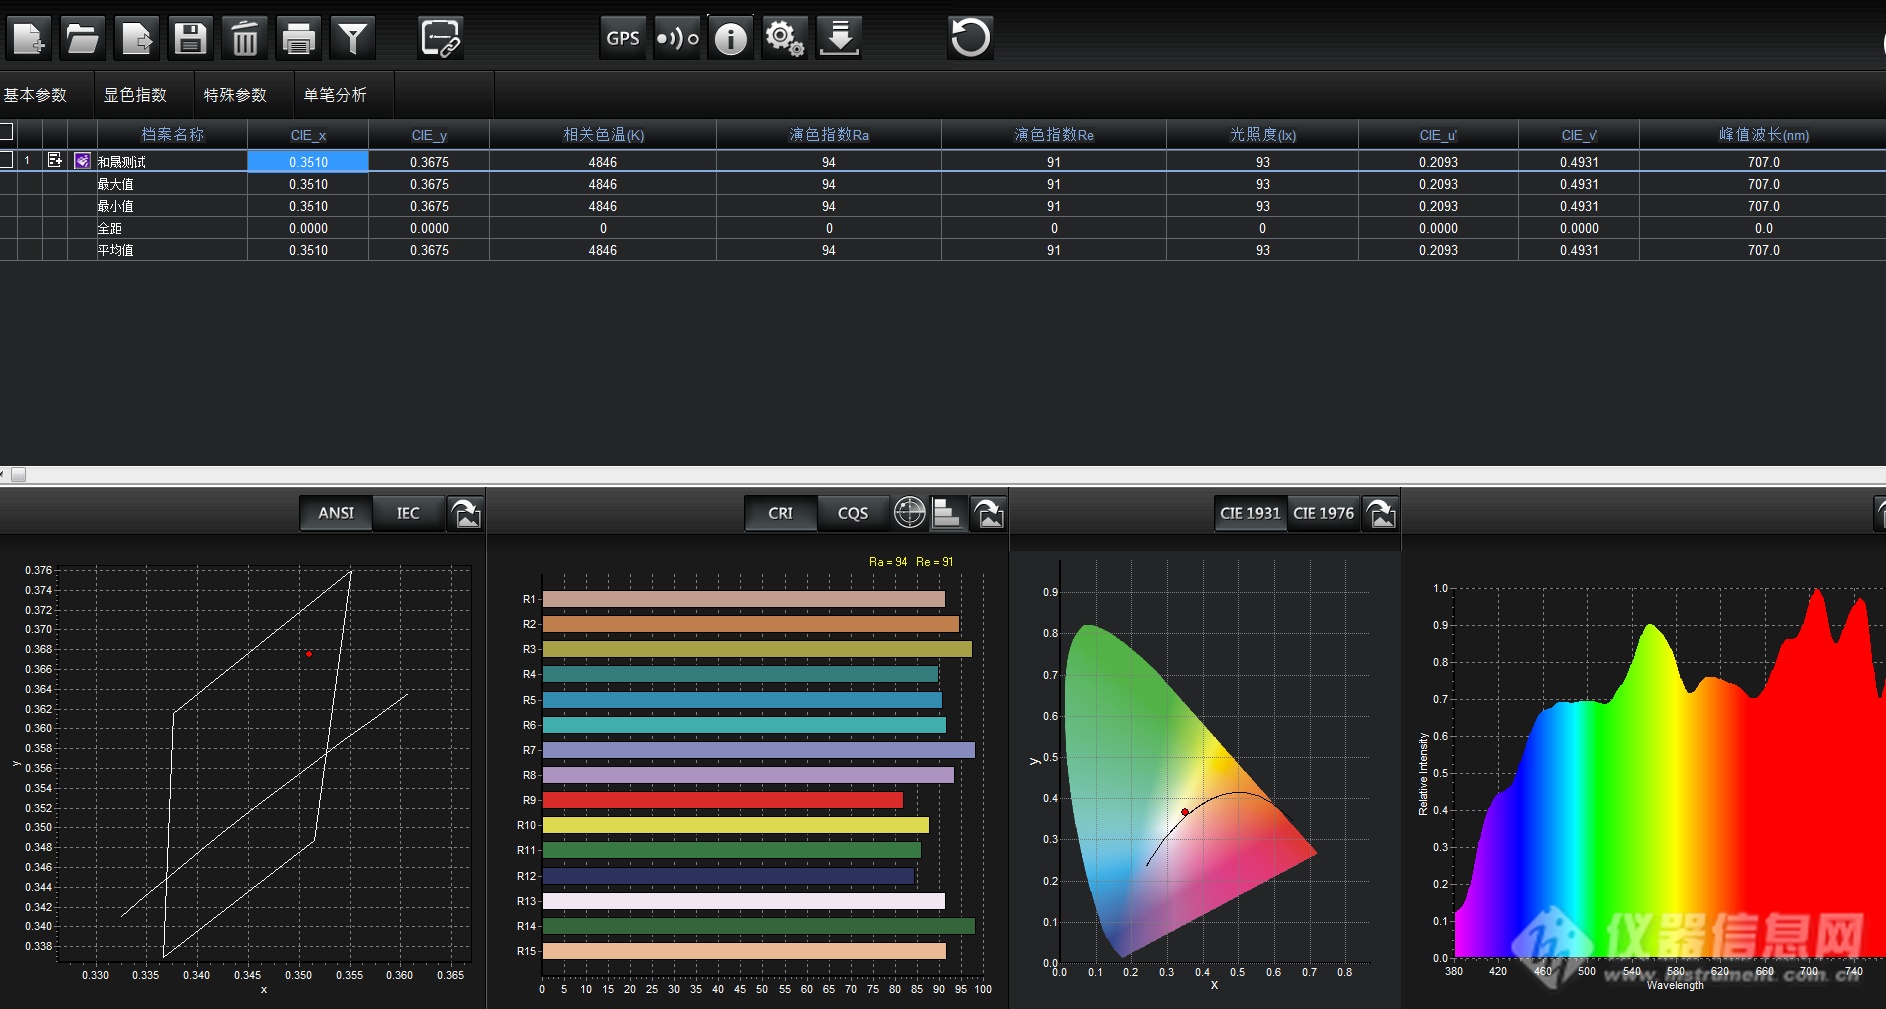The image size is (1886, 1009).
Task: Click the 档案名称 column header
Action: click(x=172, y=134)
